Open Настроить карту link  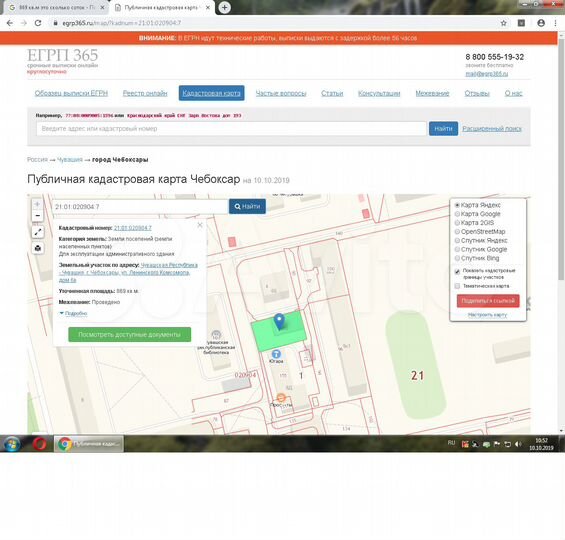click(x=487, y=315)
